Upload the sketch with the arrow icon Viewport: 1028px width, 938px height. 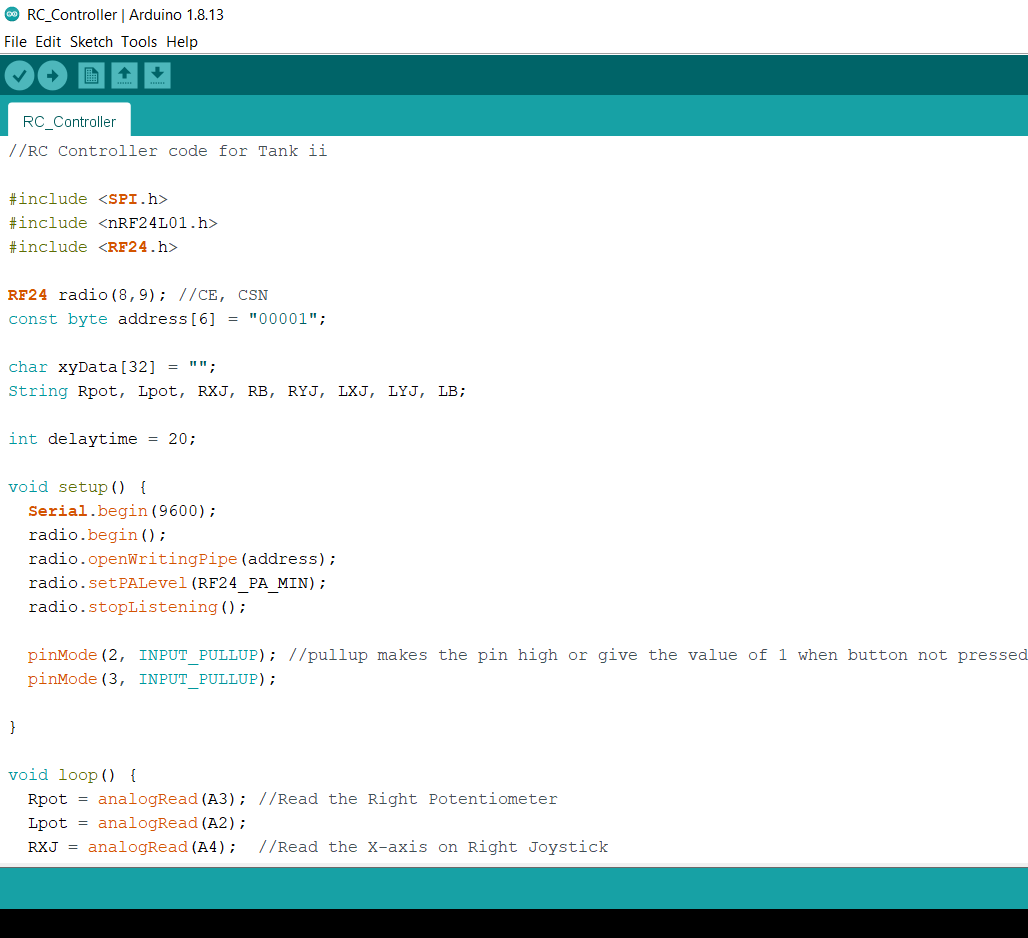tap(52, 75)
